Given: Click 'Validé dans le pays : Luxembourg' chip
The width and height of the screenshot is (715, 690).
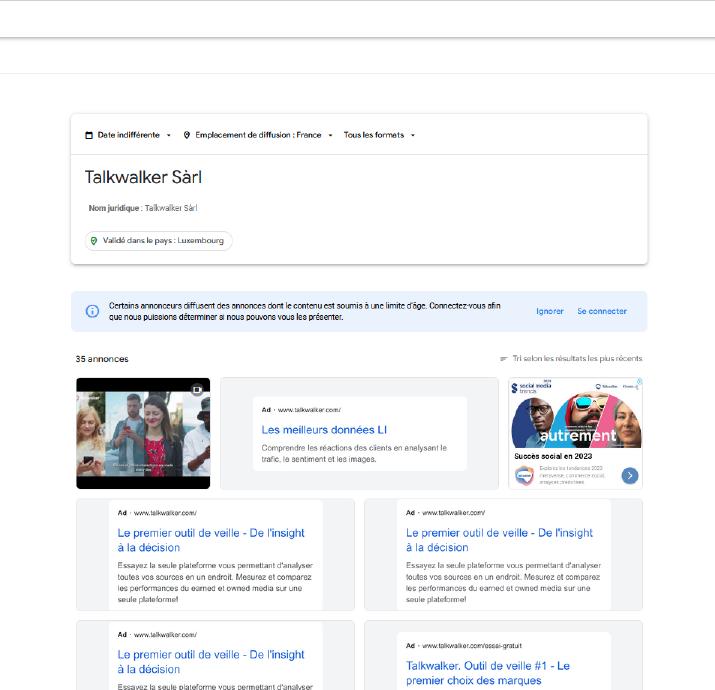Looking at the screenshot, I should click(159, 241).
